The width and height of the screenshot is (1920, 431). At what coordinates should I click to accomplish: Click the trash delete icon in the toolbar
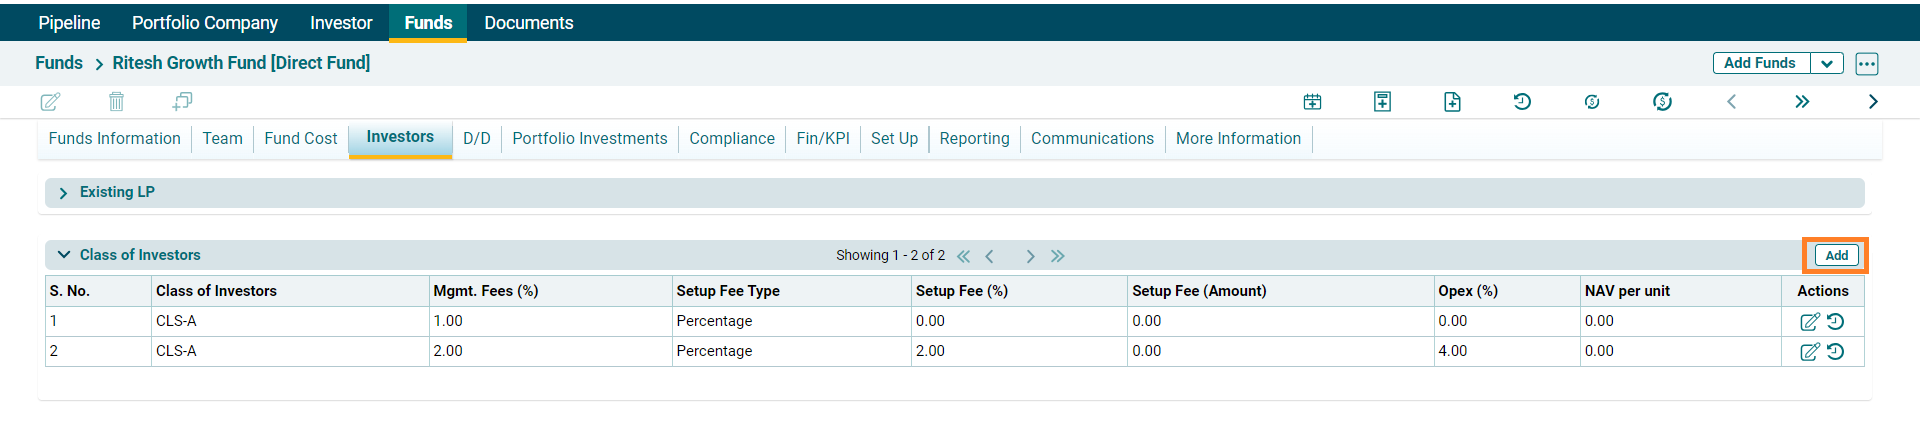click(116, 102)
